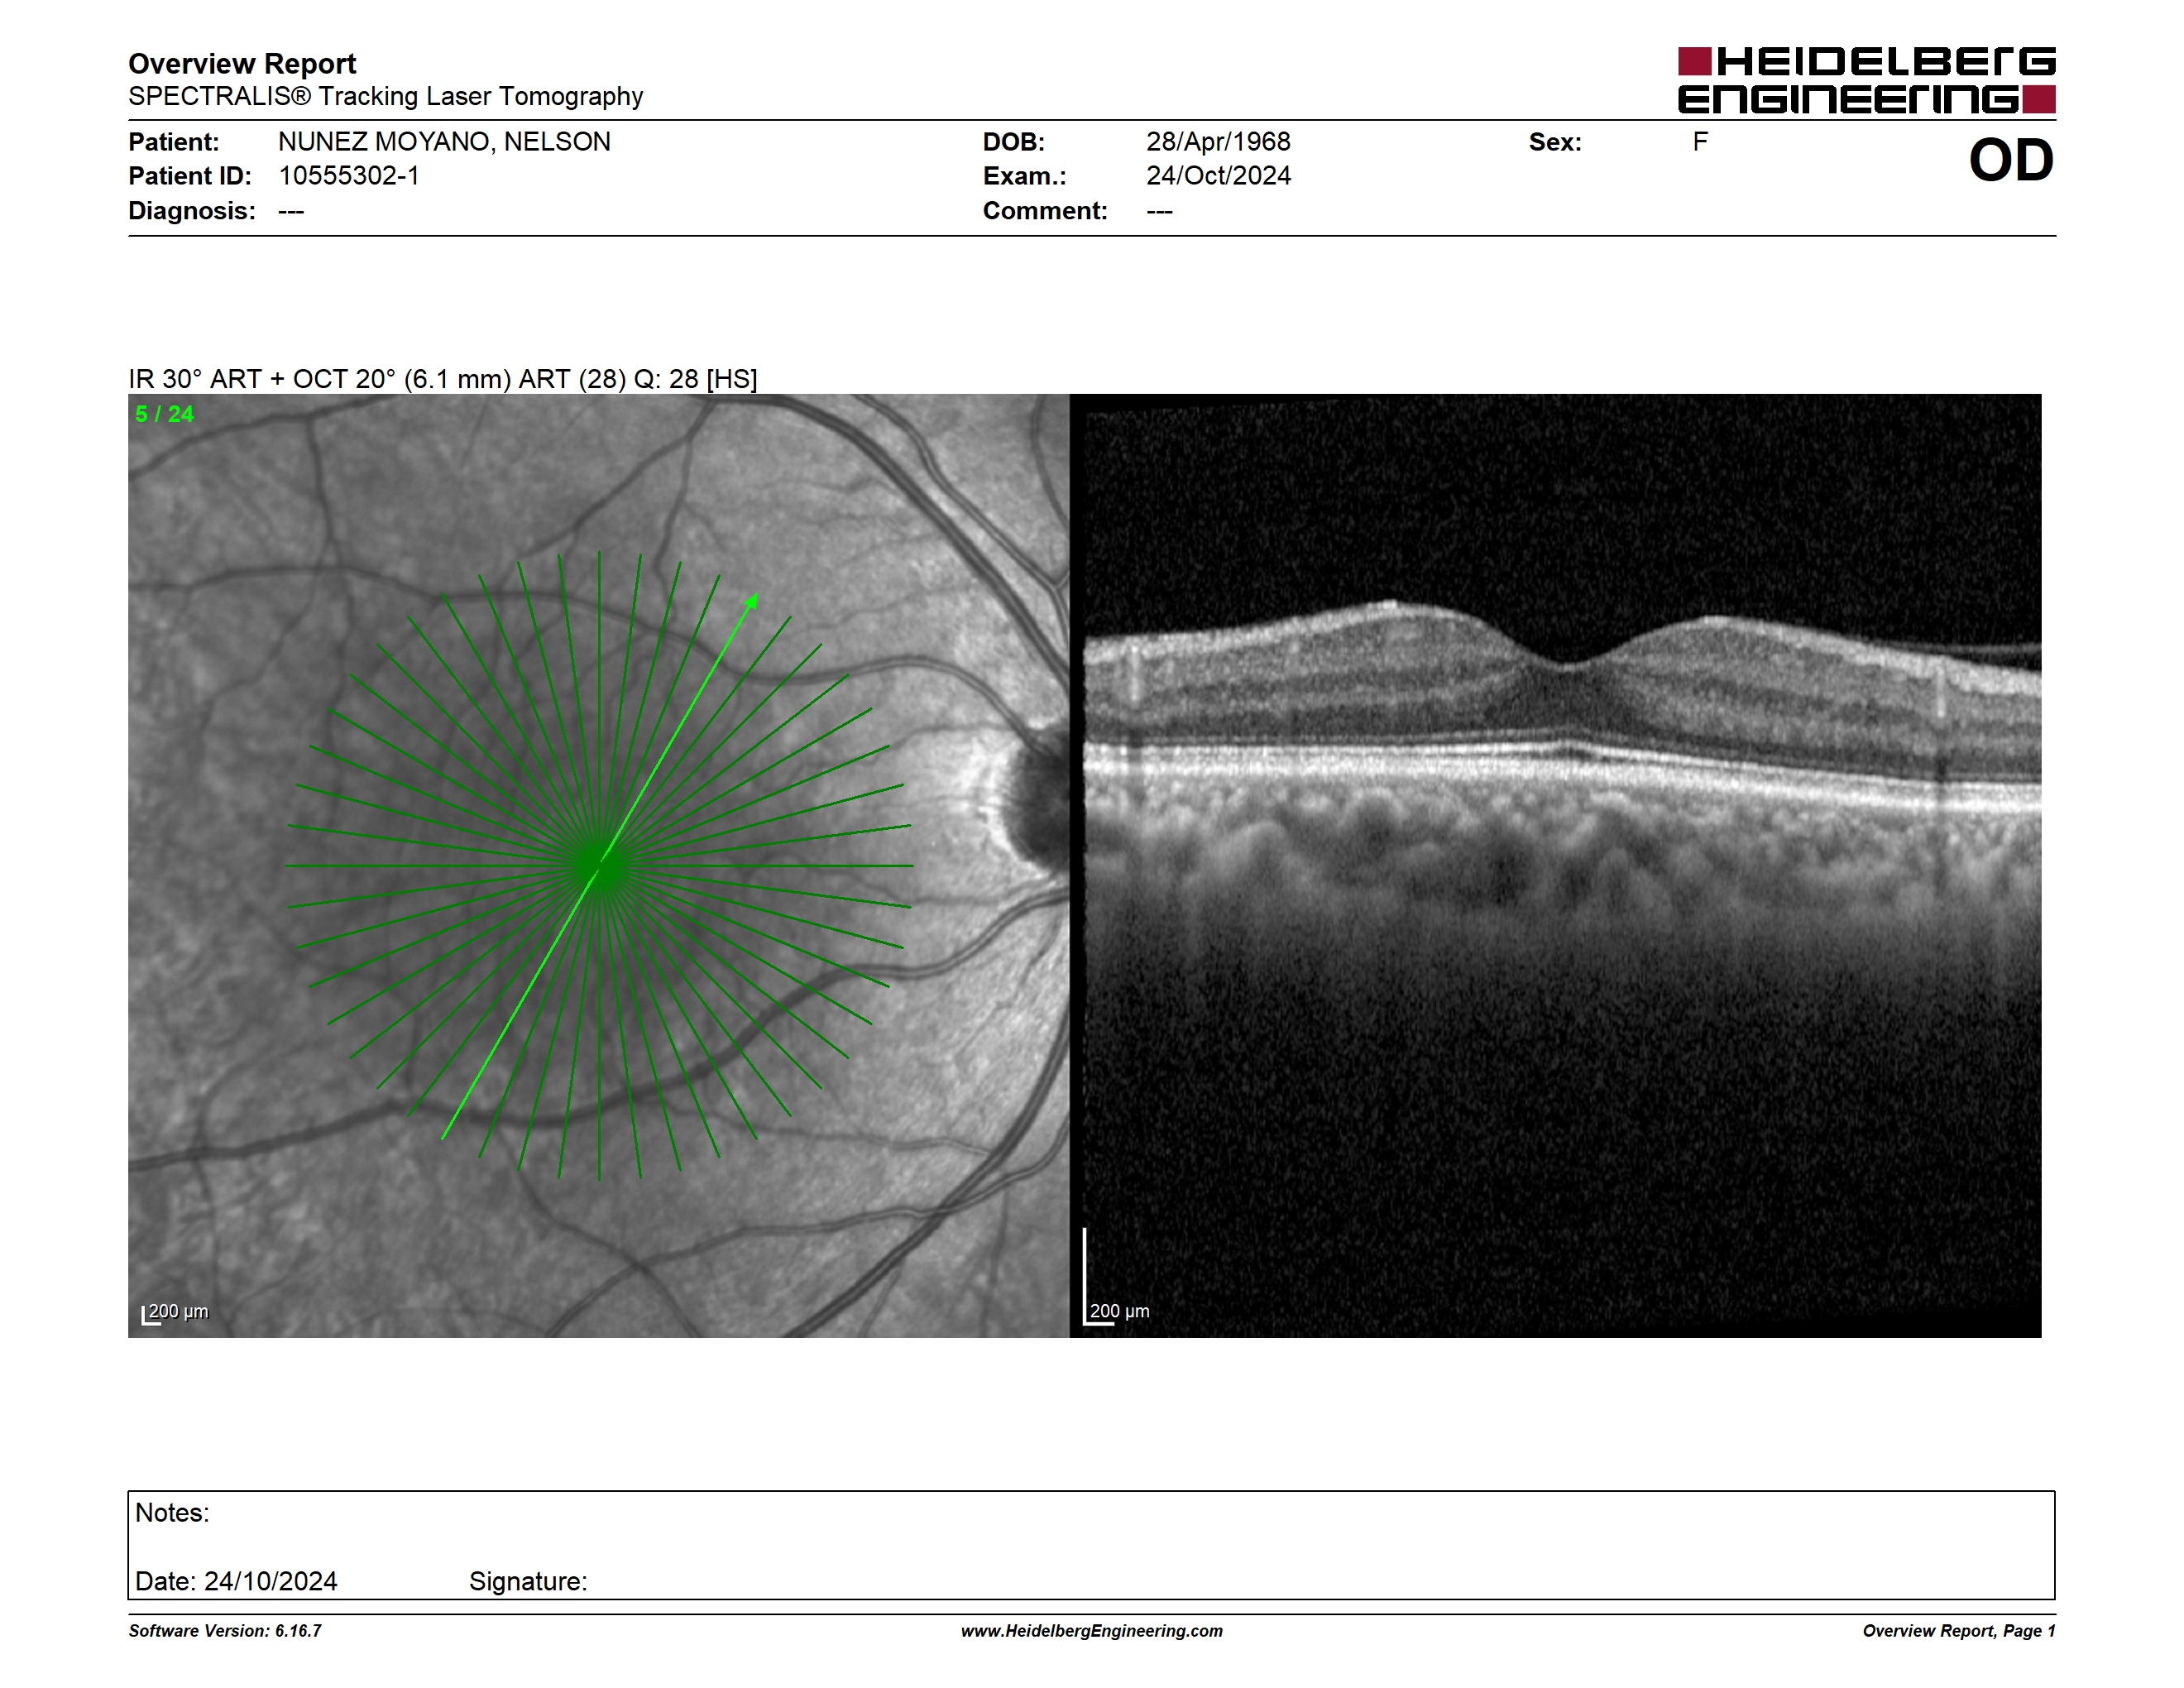The image size is (2184, 1688).
Task: Click the Comment label
Action: point(1045,211)
